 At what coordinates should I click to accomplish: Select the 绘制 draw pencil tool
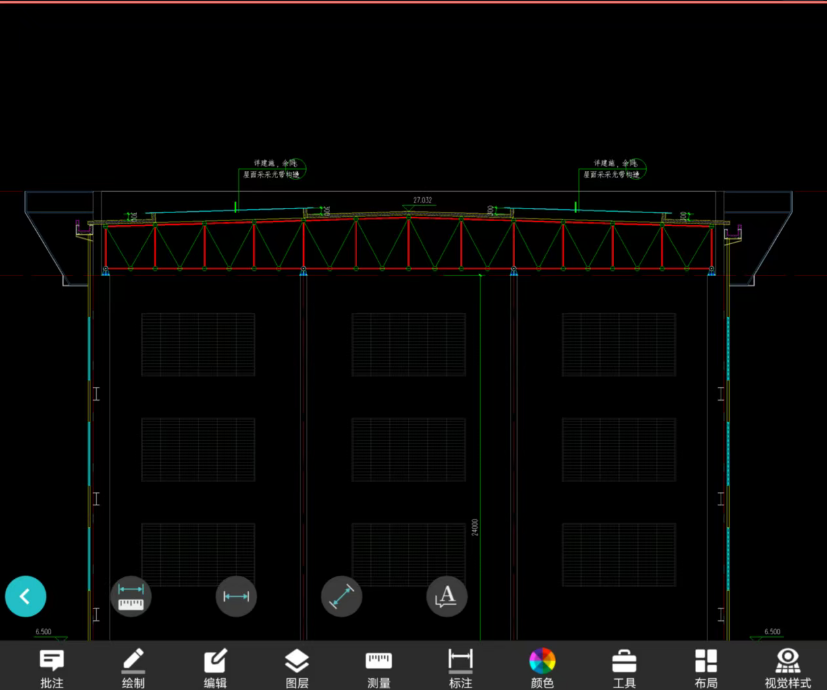click(x=133, y=667)
